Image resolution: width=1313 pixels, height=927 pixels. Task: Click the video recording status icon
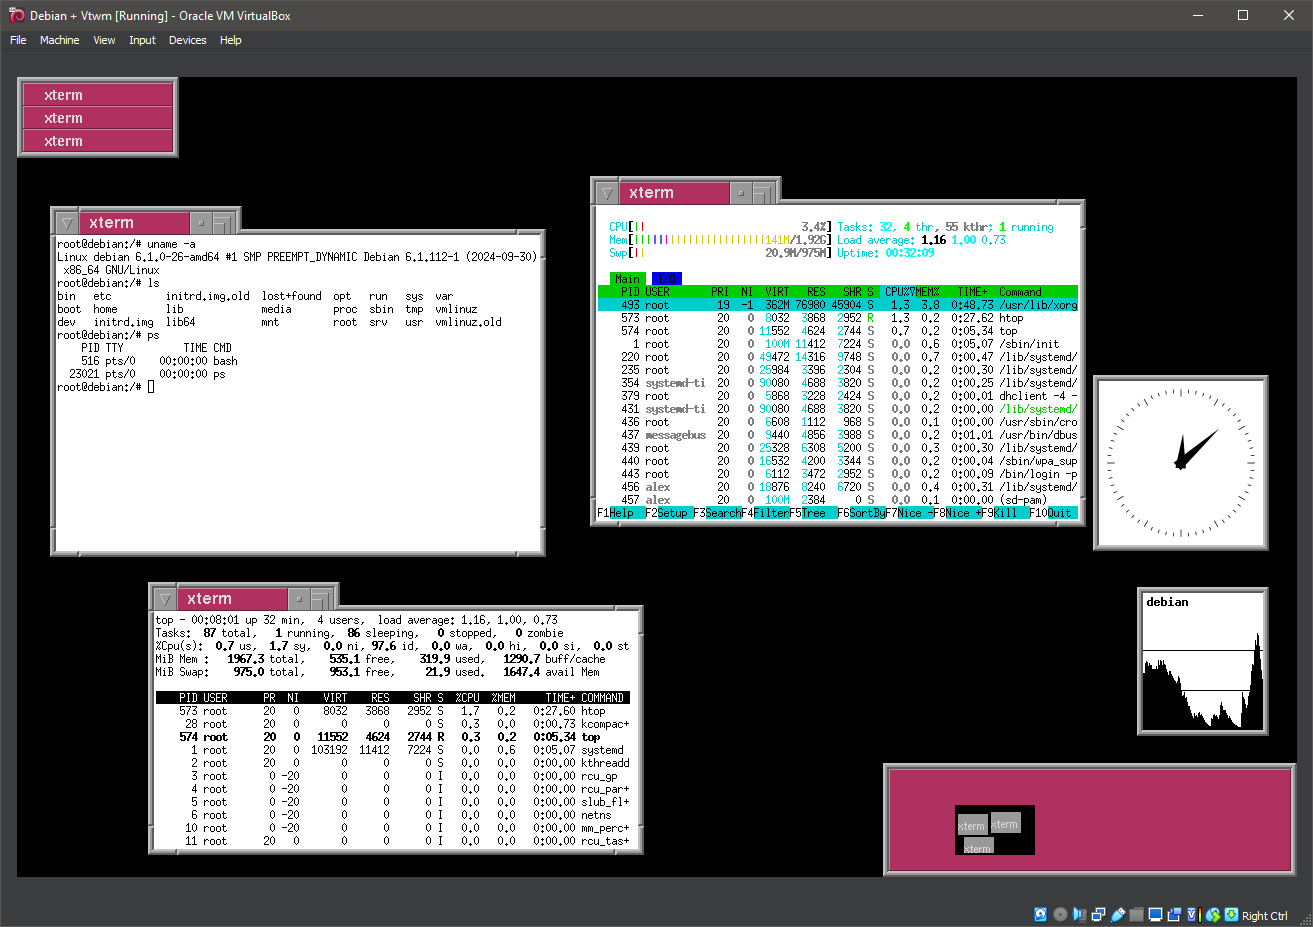1174,914
